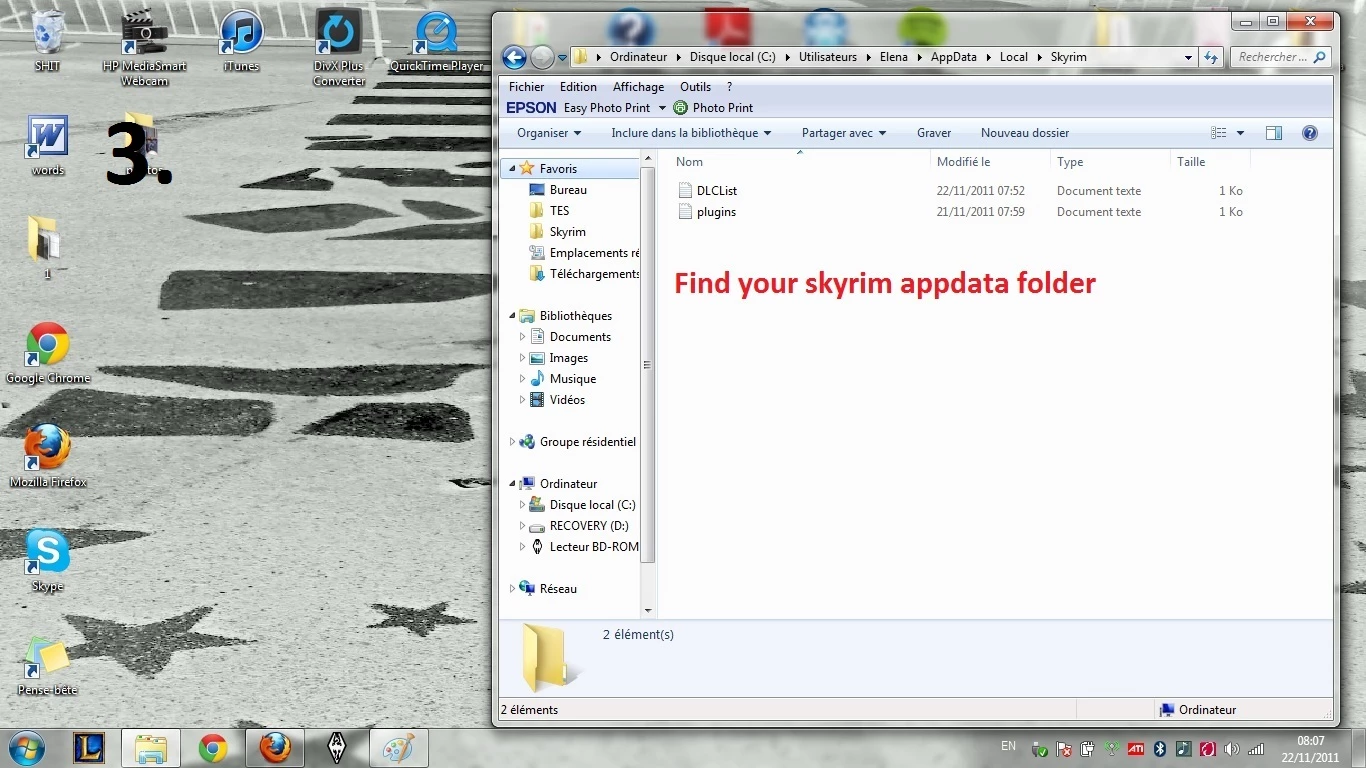Open the Edition menu
This screenshot has height=768, width=1366.
point(578,87)
